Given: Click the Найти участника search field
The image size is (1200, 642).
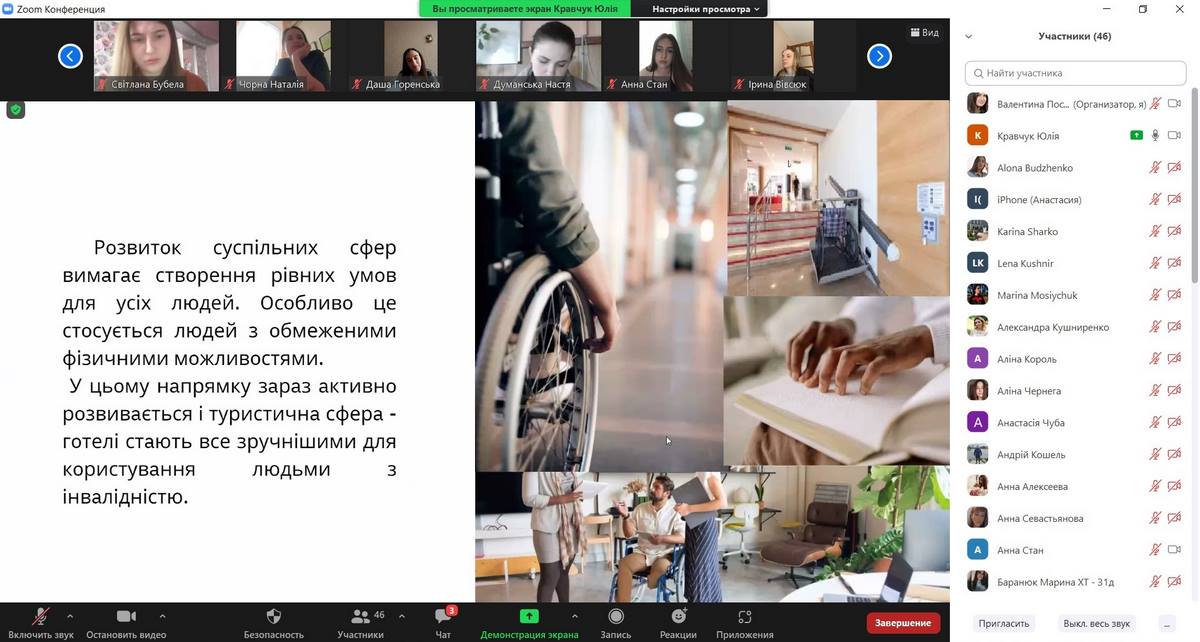Looking at the screenshot, I should tap(1075, 73).
